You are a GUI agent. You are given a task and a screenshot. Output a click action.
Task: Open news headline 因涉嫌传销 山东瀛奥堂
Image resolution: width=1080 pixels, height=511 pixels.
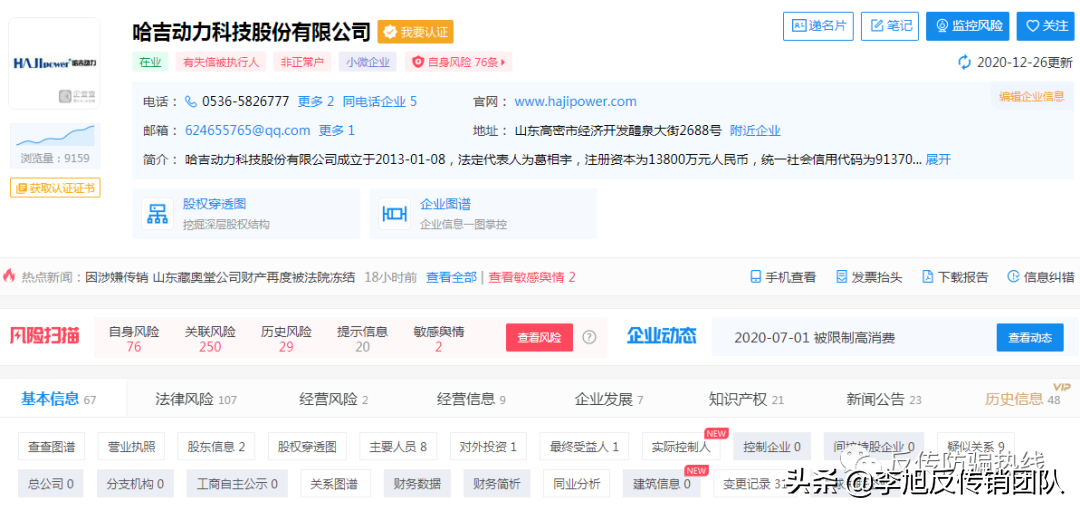tap(220, 278)
